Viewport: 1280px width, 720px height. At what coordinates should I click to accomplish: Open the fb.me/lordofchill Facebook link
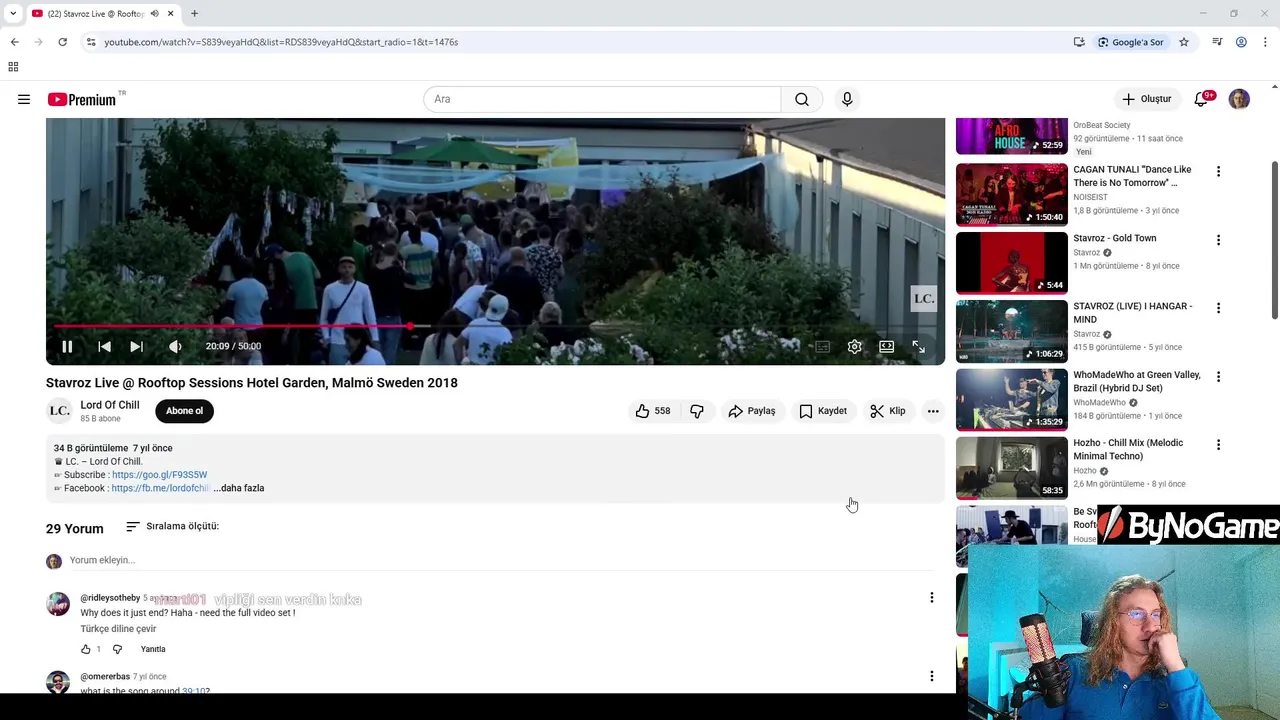click(160, 488)
